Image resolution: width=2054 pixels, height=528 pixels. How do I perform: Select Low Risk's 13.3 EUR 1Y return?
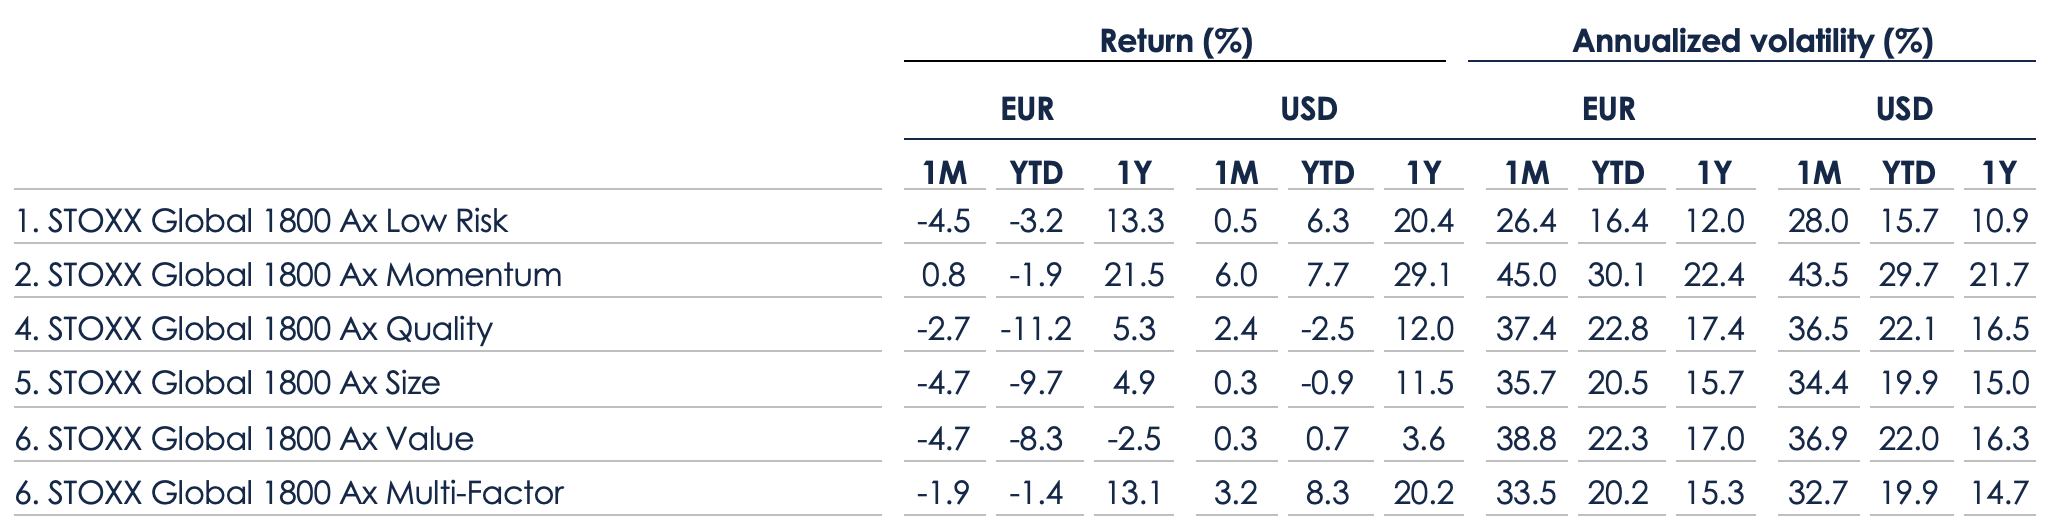(x=1134, y=221)
